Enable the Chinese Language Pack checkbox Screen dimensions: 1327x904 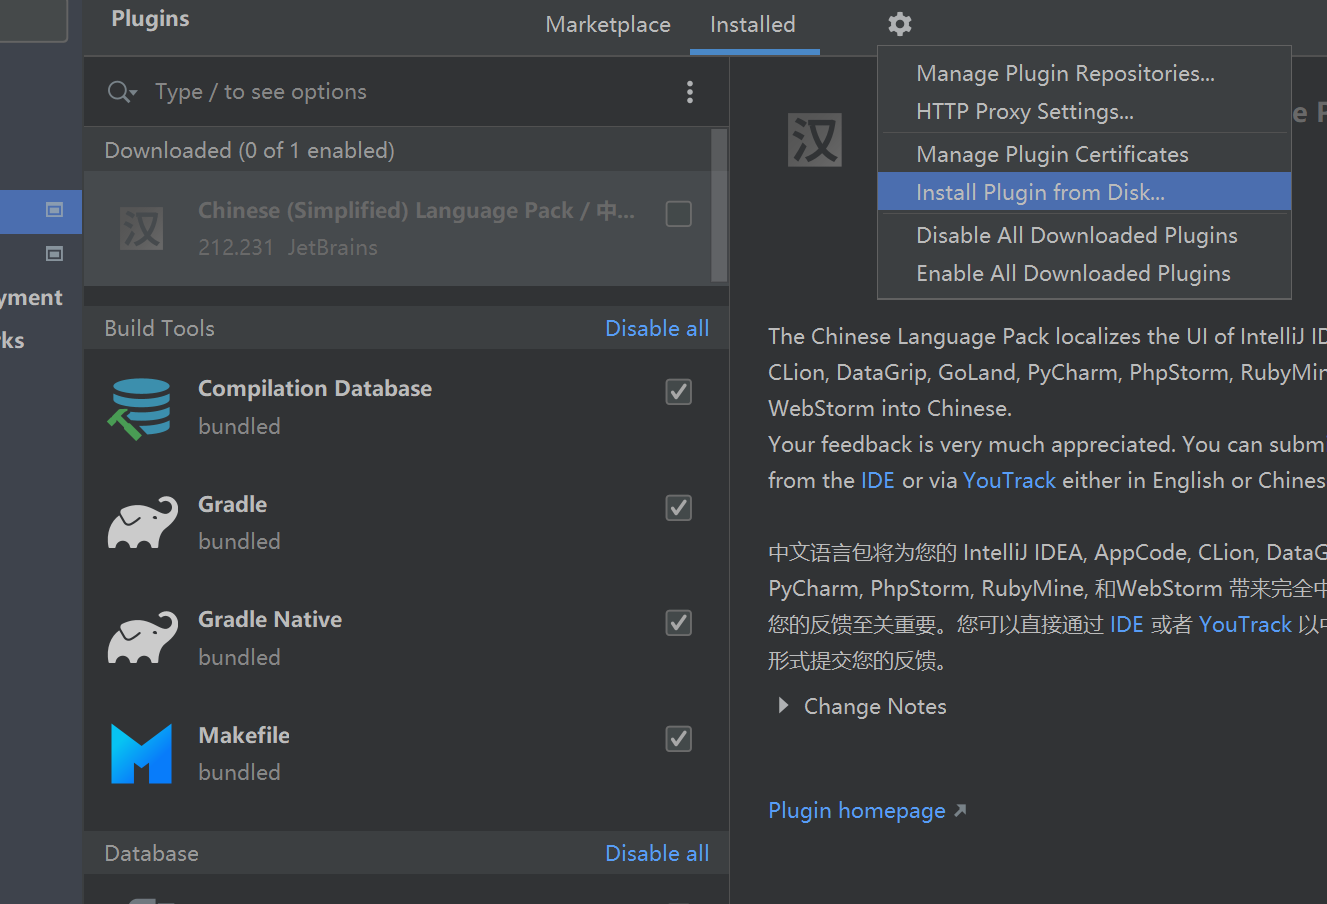pos(679,214)
